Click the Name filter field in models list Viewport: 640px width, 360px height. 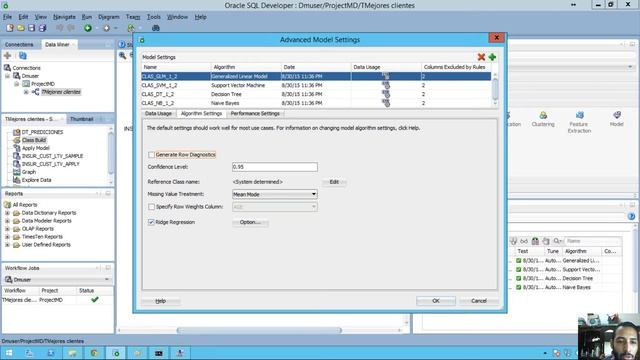tap(593, 241)
